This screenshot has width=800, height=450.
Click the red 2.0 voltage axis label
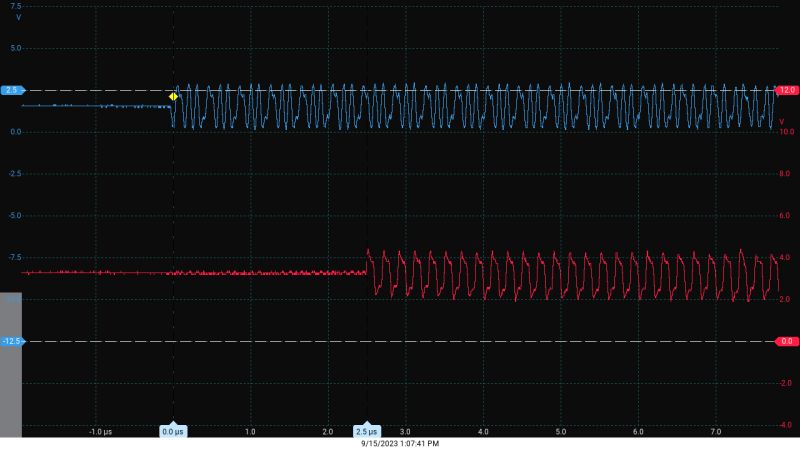pyautogui.click(x=784, y=299)
